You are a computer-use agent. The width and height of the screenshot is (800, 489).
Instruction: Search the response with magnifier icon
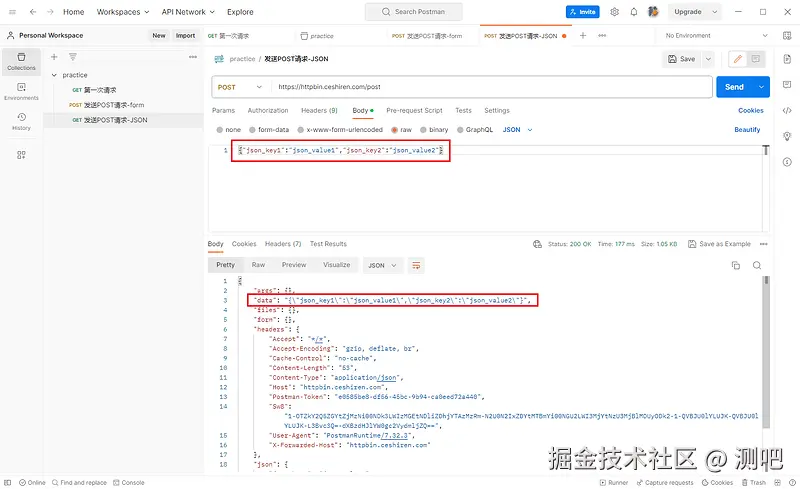point(757,265)
